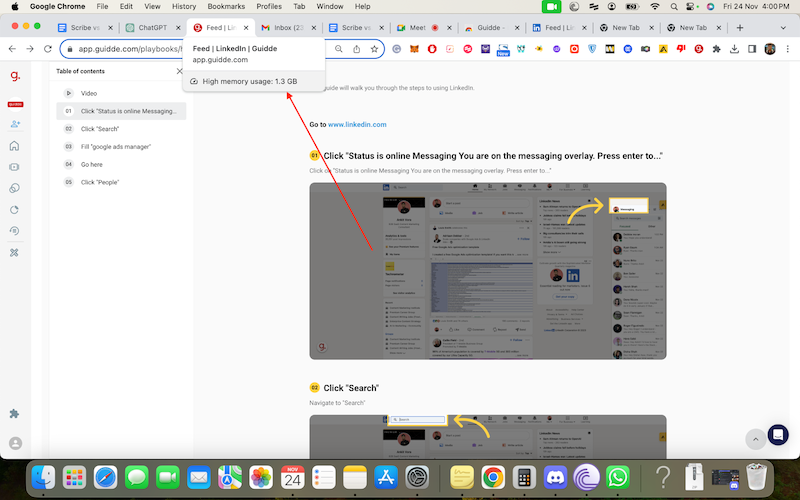This screenshot has height=500, width=800.
Task: Click the zoom magnifier icon in address bar
Action: [339, 49]
